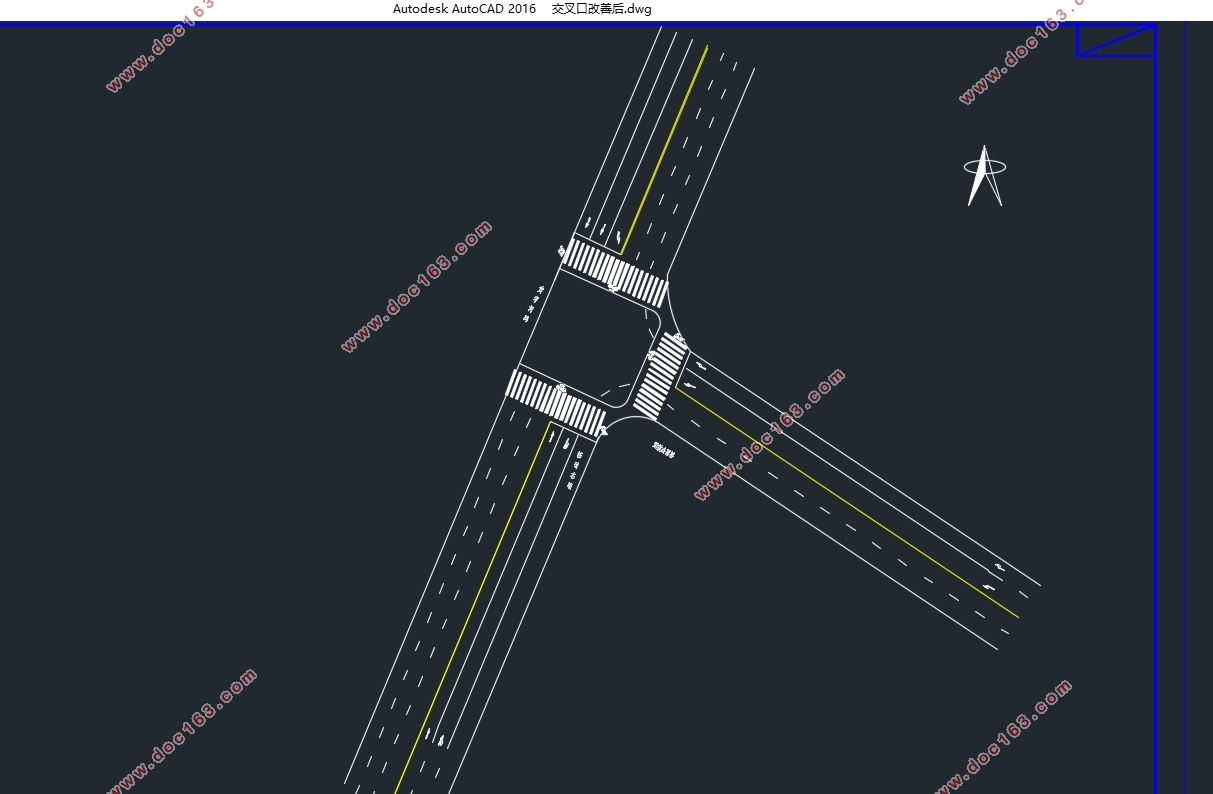Screen dimensions: 1213x794
Task: Click the "Autodesk AutoCAD 2016" title text
Action: coord(464,9)
